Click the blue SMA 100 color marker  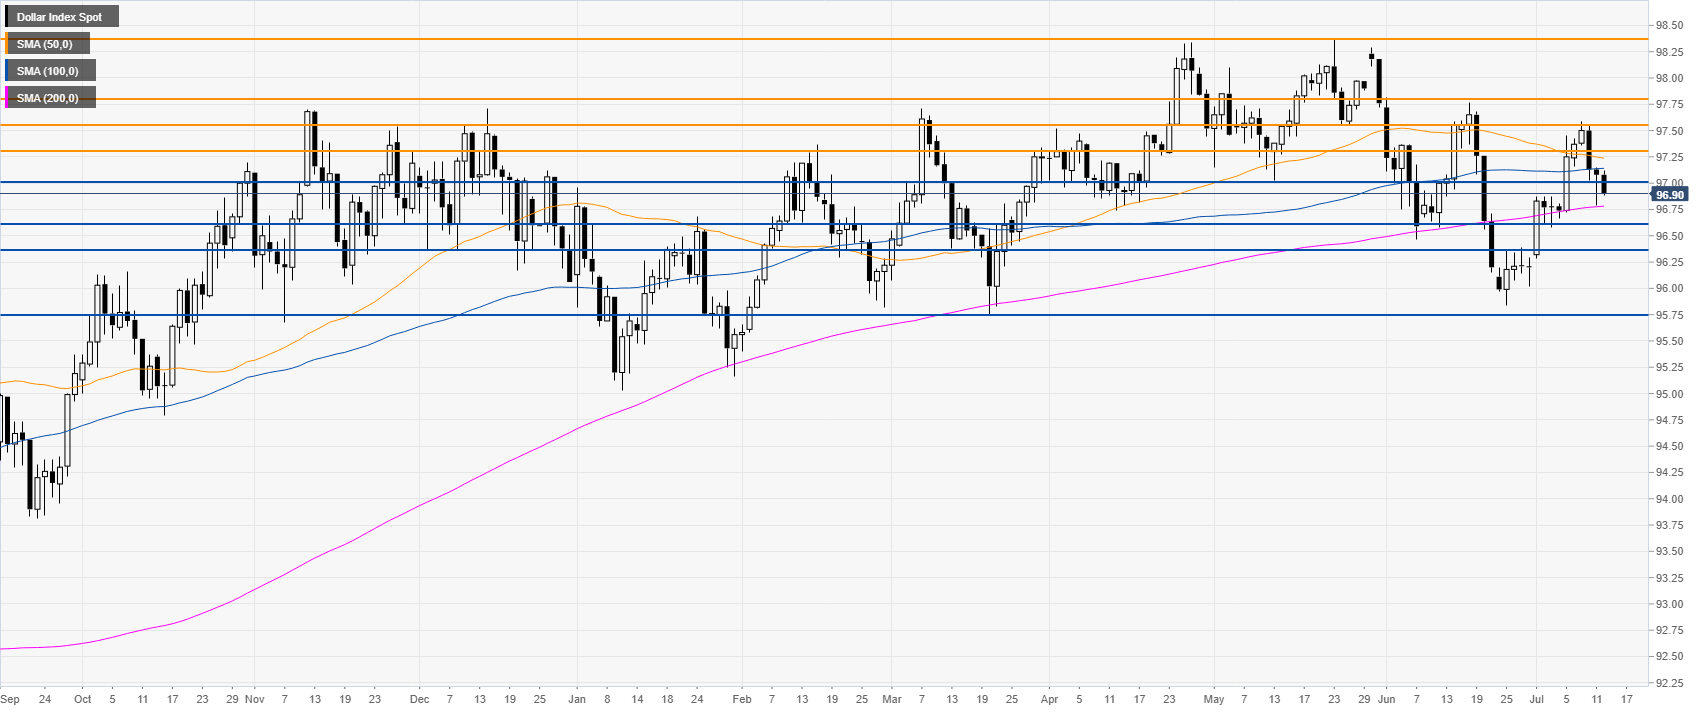[x=7, y=71]
